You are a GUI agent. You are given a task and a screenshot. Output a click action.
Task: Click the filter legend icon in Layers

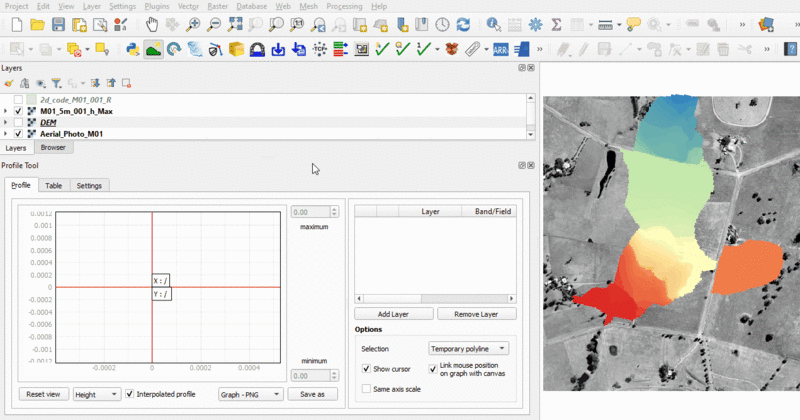tap(57, 84)
